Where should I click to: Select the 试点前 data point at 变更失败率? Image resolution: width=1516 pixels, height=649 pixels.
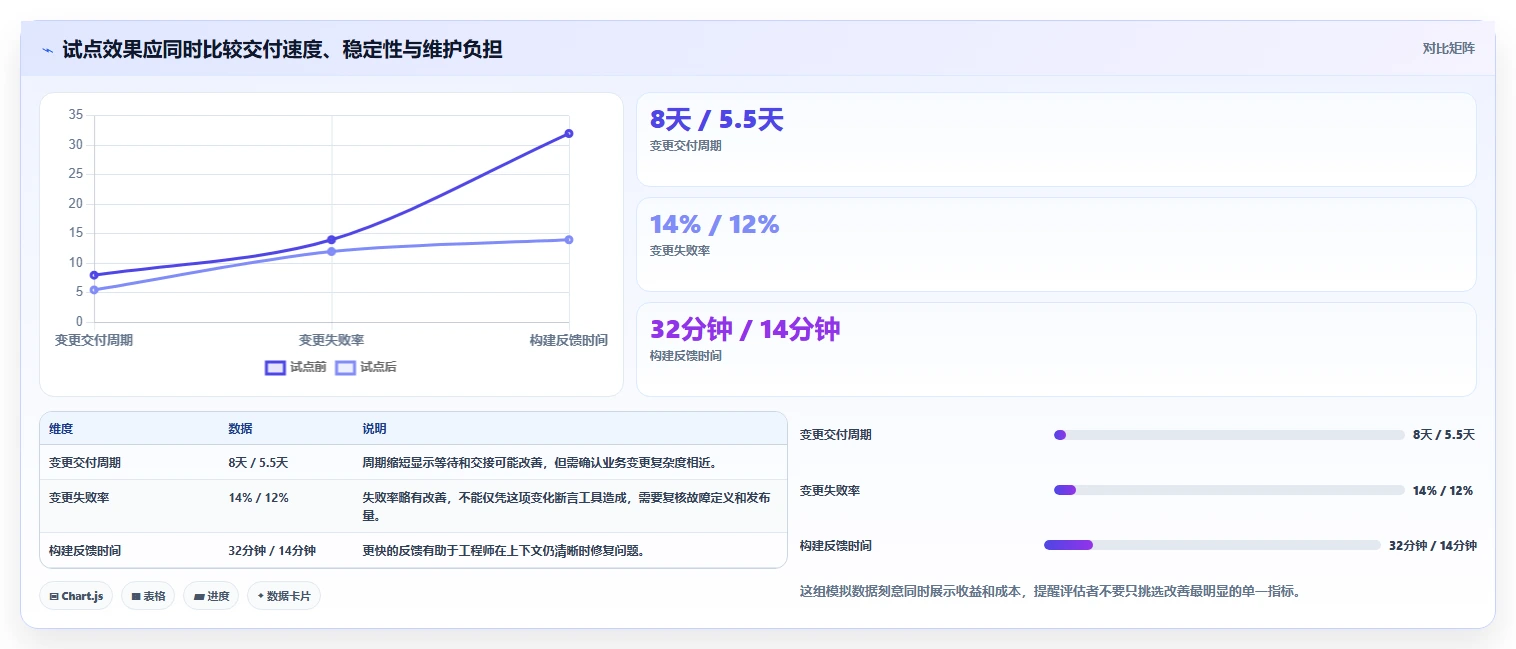(331, 239)
